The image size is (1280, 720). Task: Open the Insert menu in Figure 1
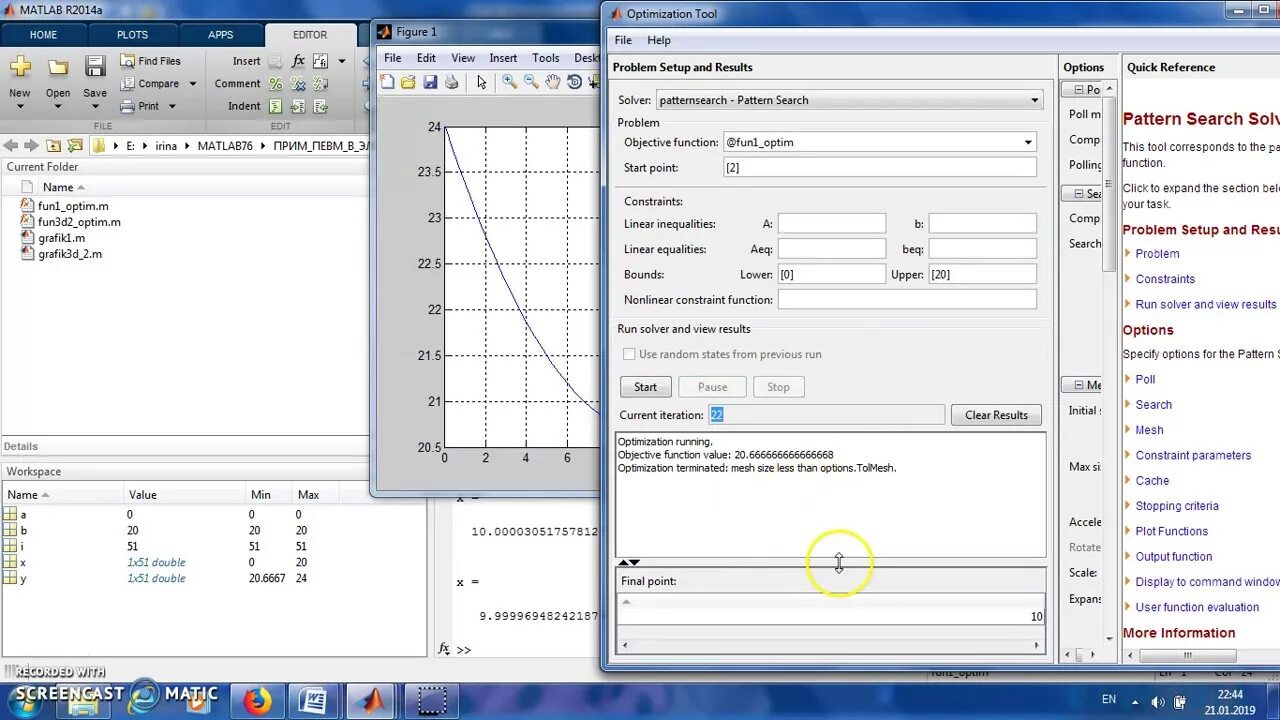click(x=503, y=58)
